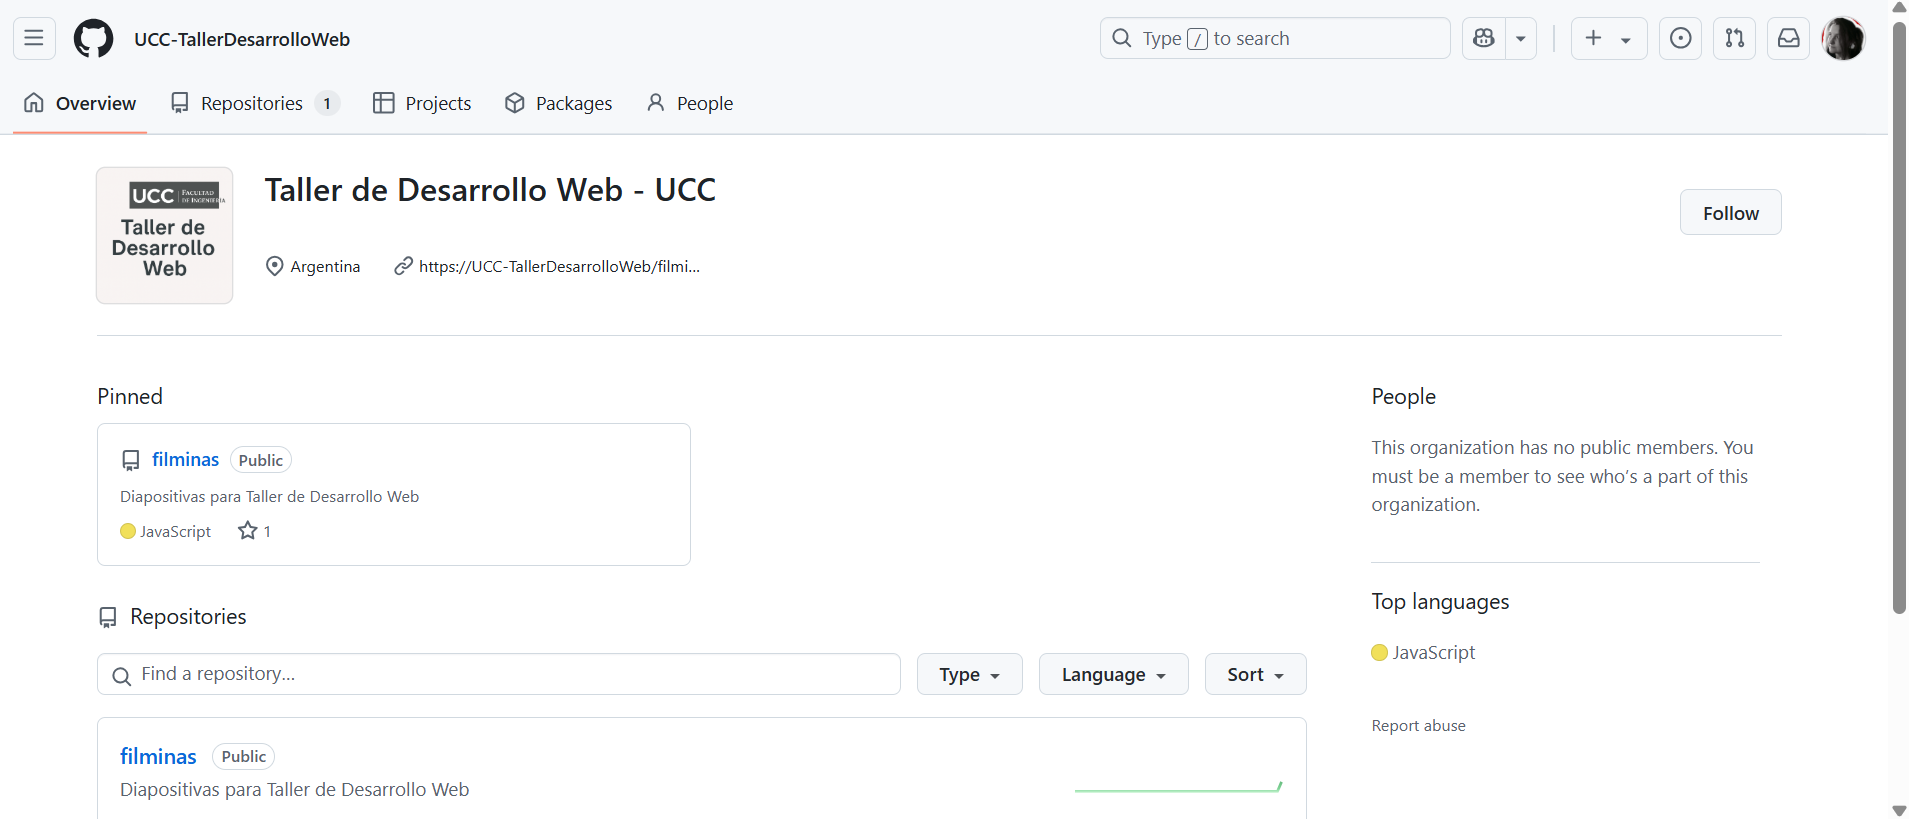The height and width of the screenshot is (819, 1909).
Task: Open the Sort dropdown
Action: coord(1255,674)
